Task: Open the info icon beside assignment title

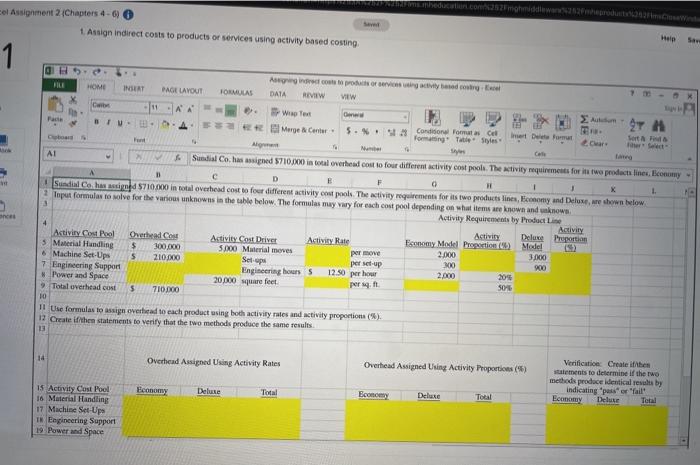Action: click(x=128, y=14)
